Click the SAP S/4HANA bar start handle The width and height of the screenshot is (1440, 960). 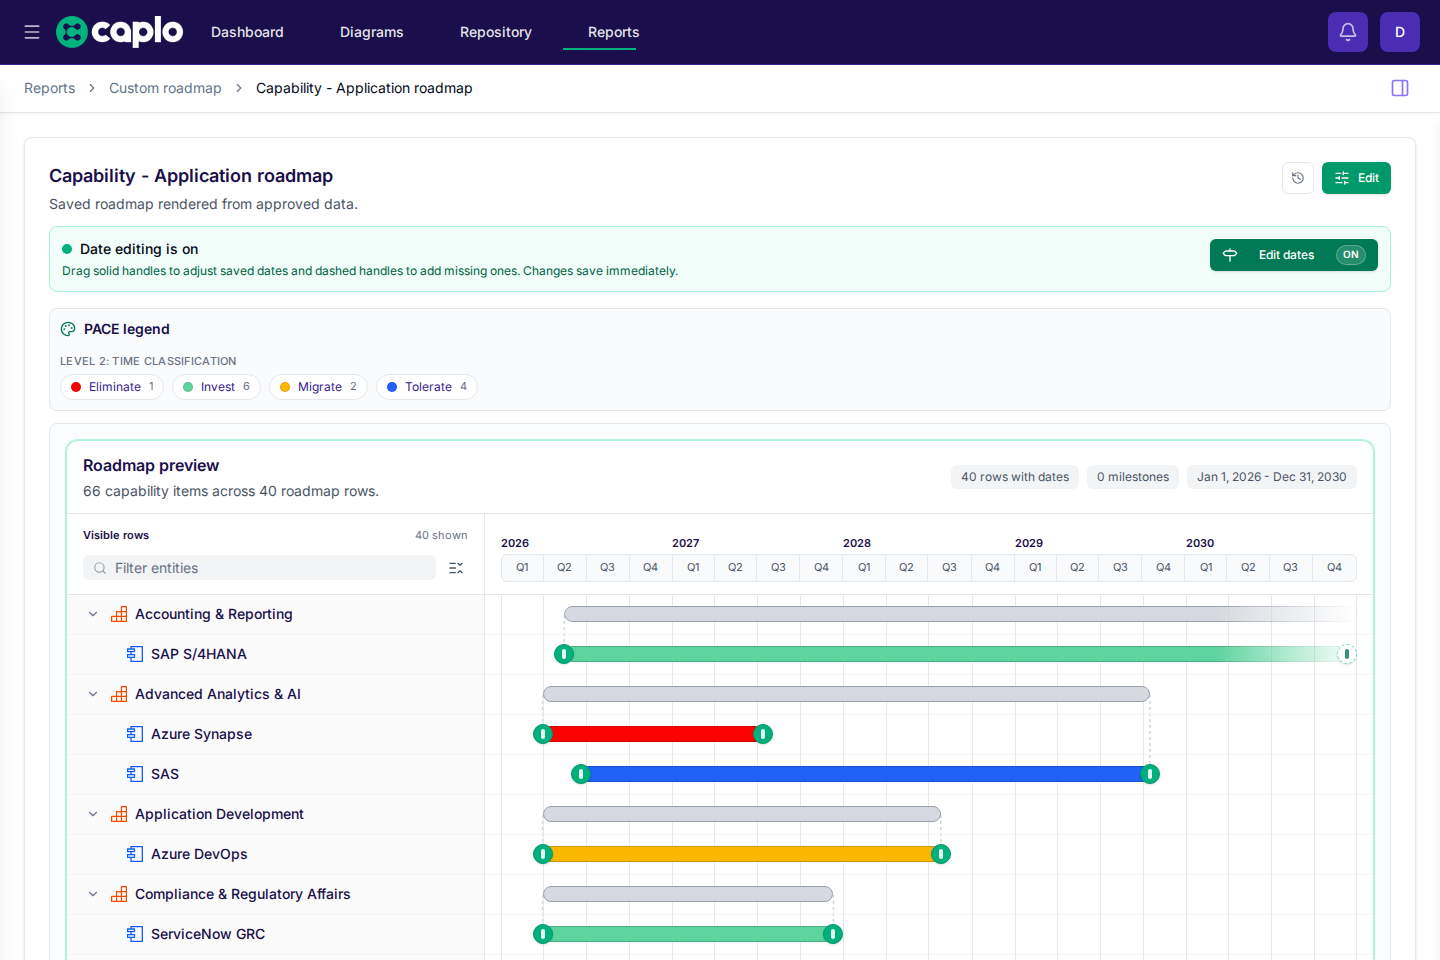(x=564, y=654)
